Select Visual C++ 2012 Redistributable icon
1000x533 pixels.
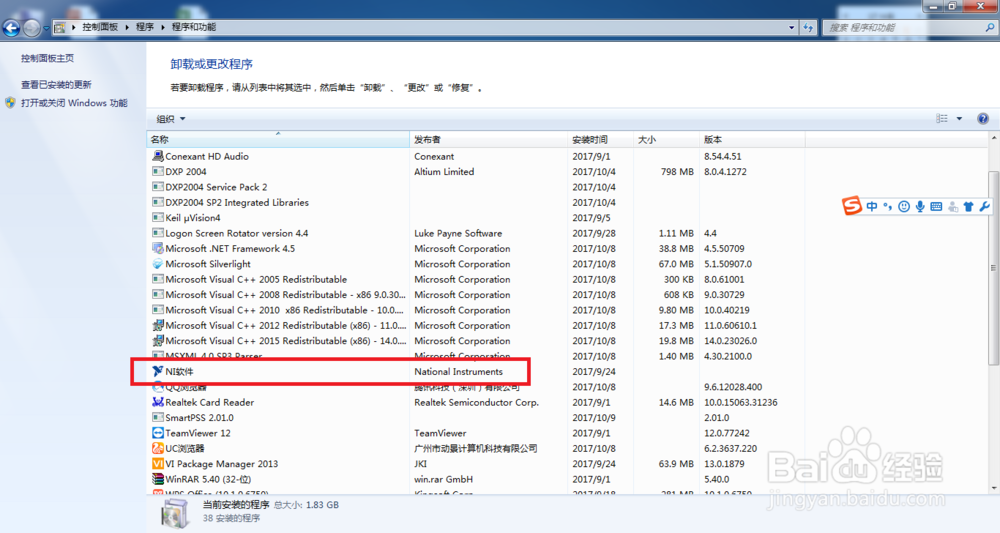tap(158, 325)
